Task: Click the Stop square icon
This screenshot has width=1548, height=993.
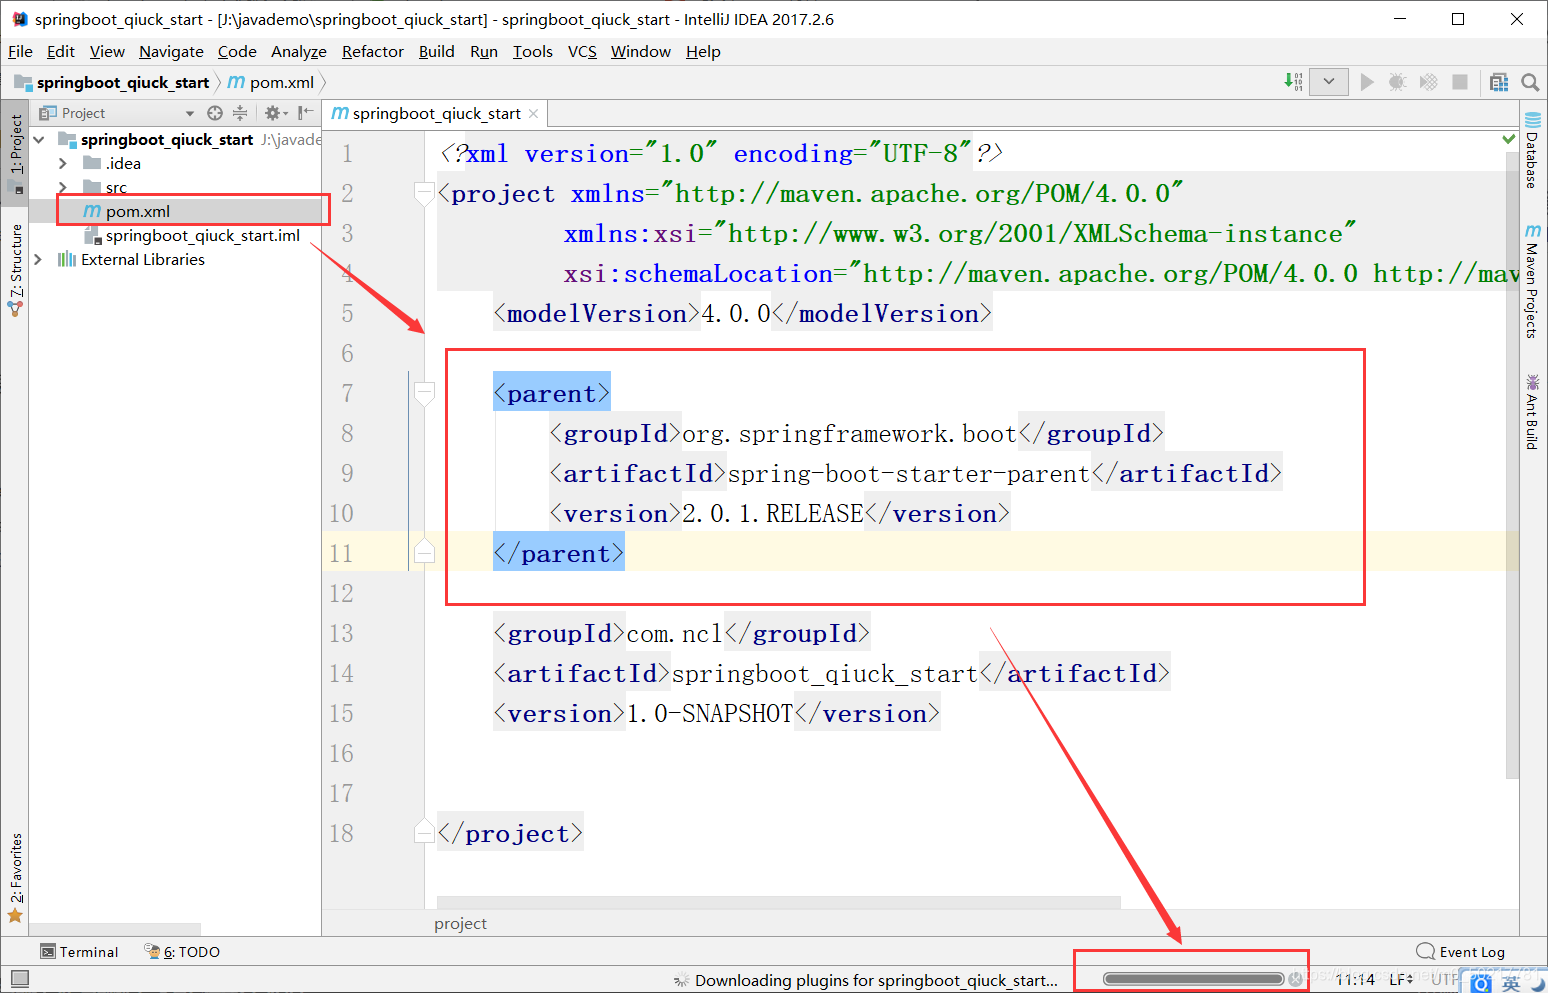Action: (1460, 82)
